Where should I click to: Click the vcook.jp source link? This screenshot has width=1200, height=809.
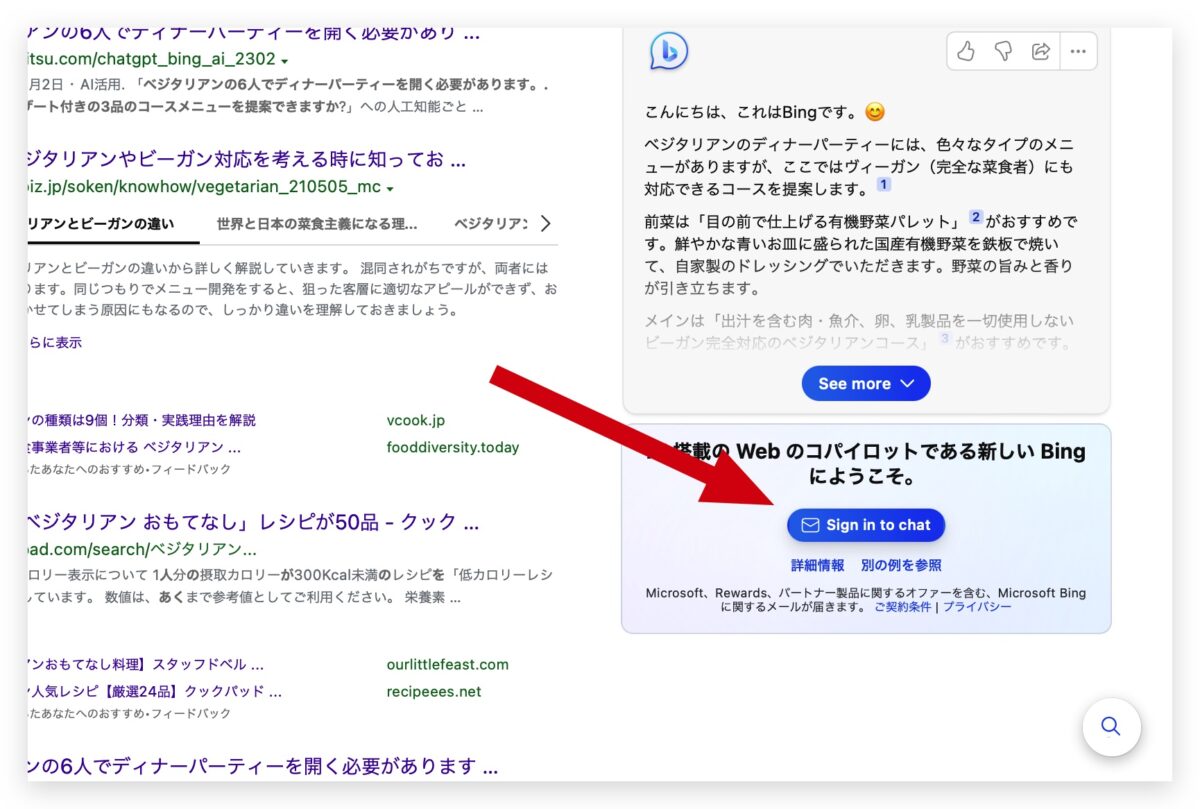pos(416,420)
